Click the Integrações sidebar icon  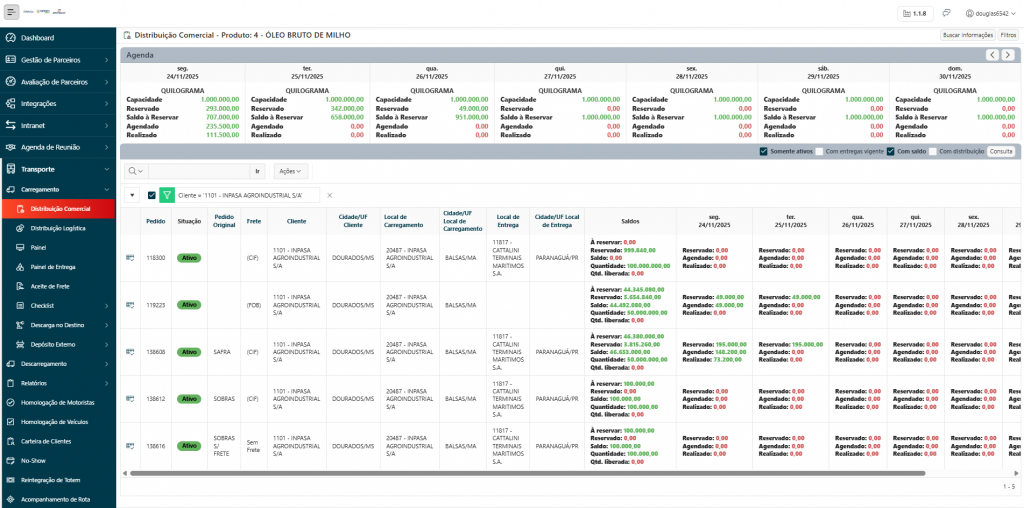(10, 104)
